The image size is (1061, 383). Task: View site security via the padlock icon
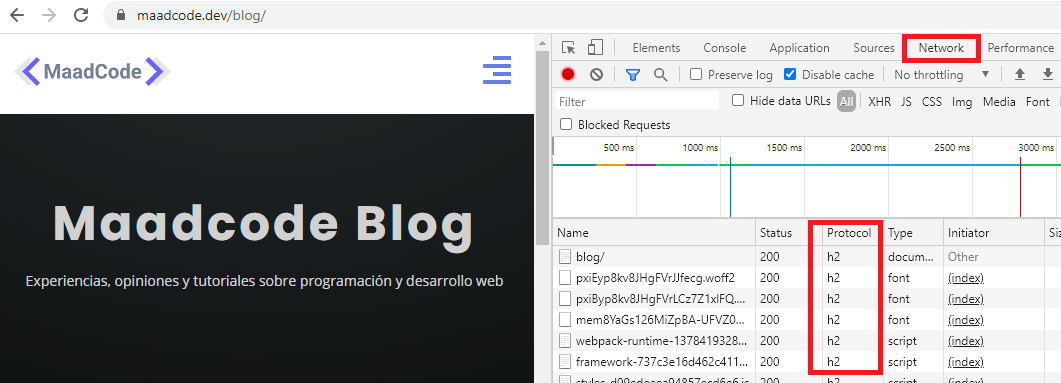122,15
